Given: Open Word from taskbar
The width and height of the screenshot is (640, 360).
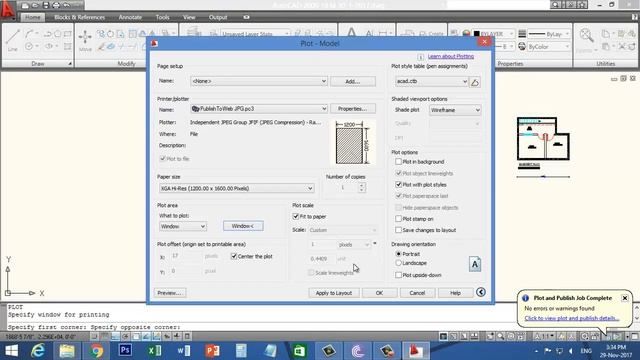Looking at the screenshot, I should [184, 351].
